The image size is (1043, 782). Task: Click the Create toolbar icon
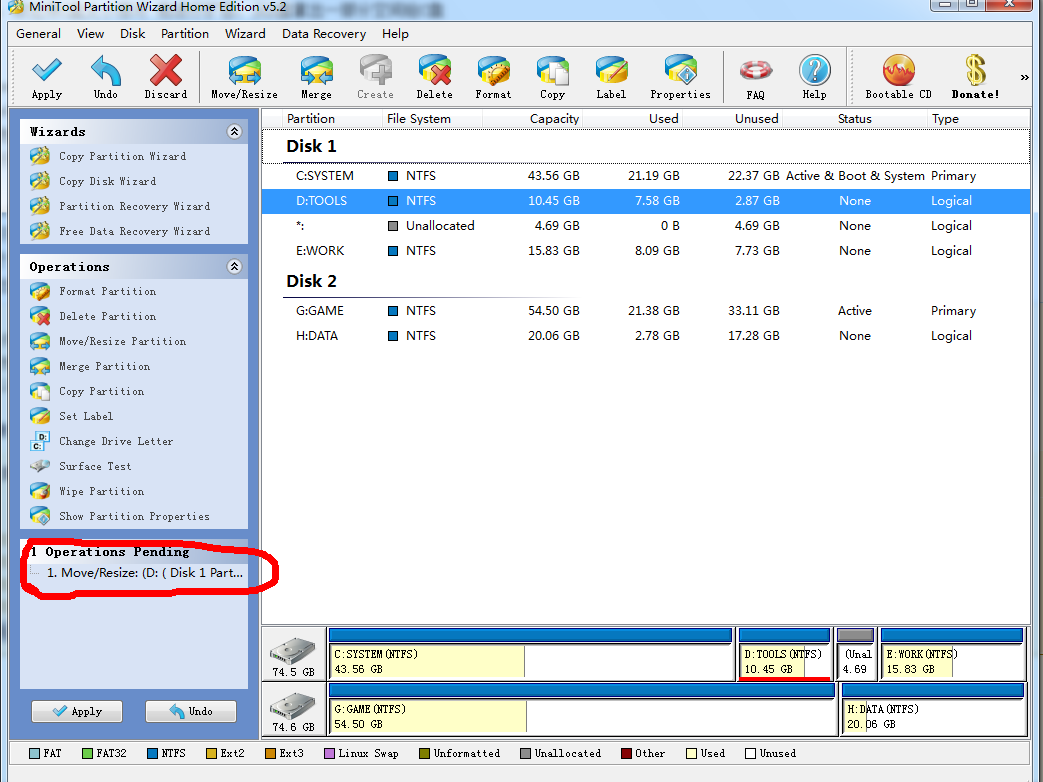(375, 76)
